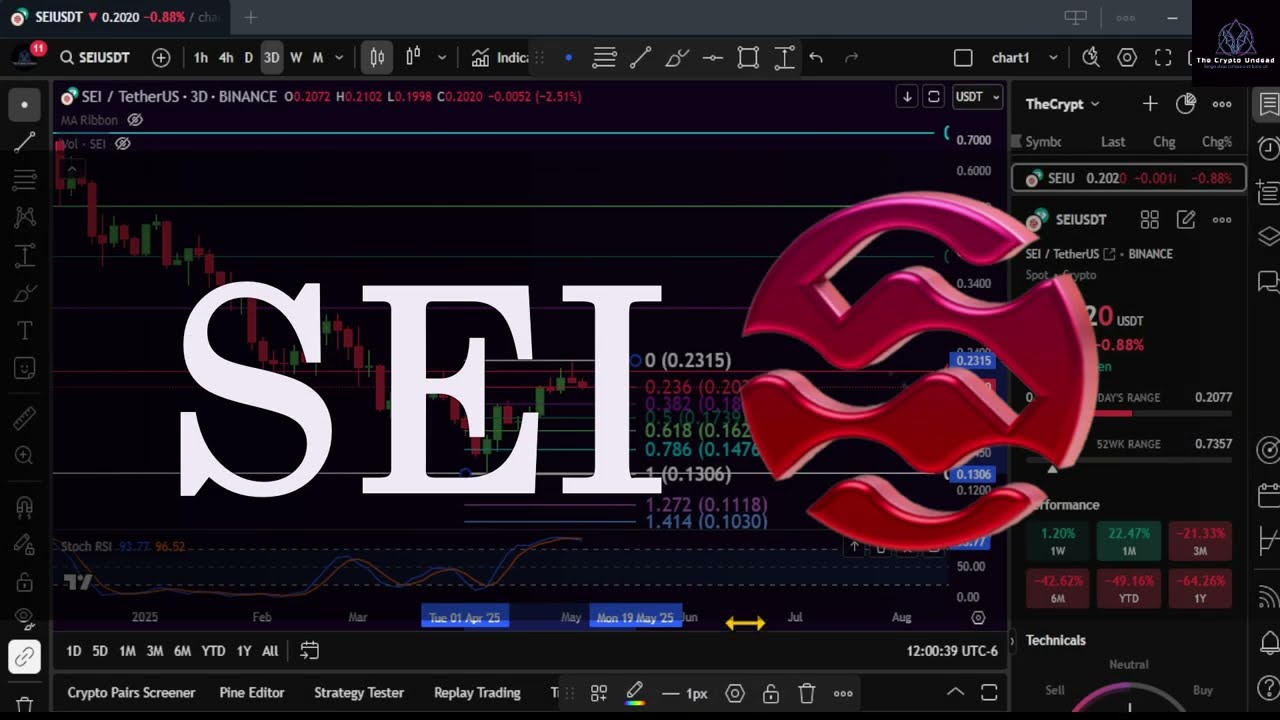The height and width of the screenshot is (720, 1280).
Task: Expand the bar style dropdown arrow
Action: click(x=442, y=58)
